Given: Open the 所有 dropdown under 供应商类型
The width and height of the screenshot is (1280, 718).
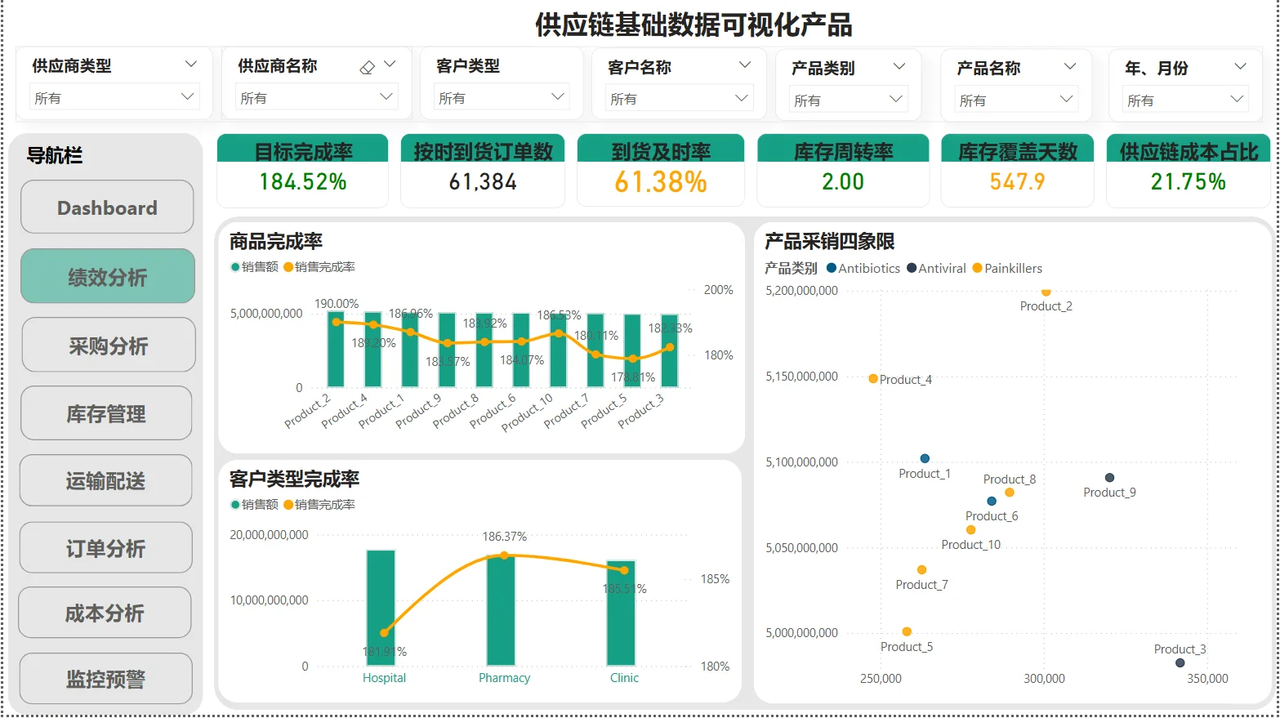Looking at the screenshot, I should tap(114, 97).
